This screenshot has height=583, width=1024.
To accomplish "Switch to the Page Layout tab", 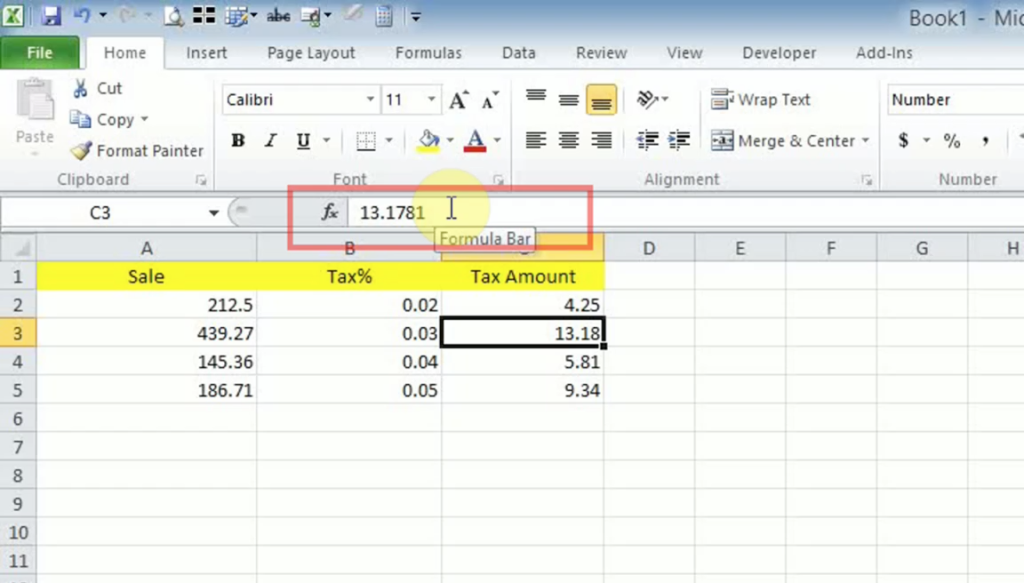I will (x=311, y=53).
